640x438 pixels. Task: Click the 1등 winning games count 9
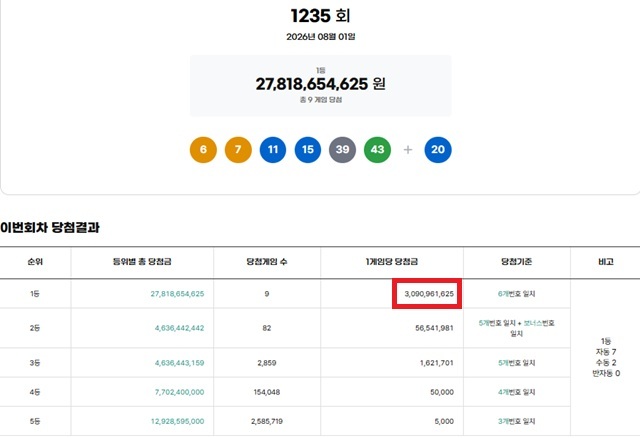[267, 294]
